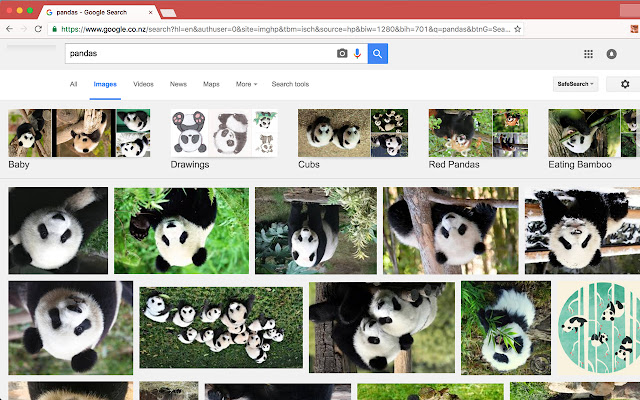This screenshot has width=640, height=400.
Task: Open the Search tools options
Action: point(290,85)
